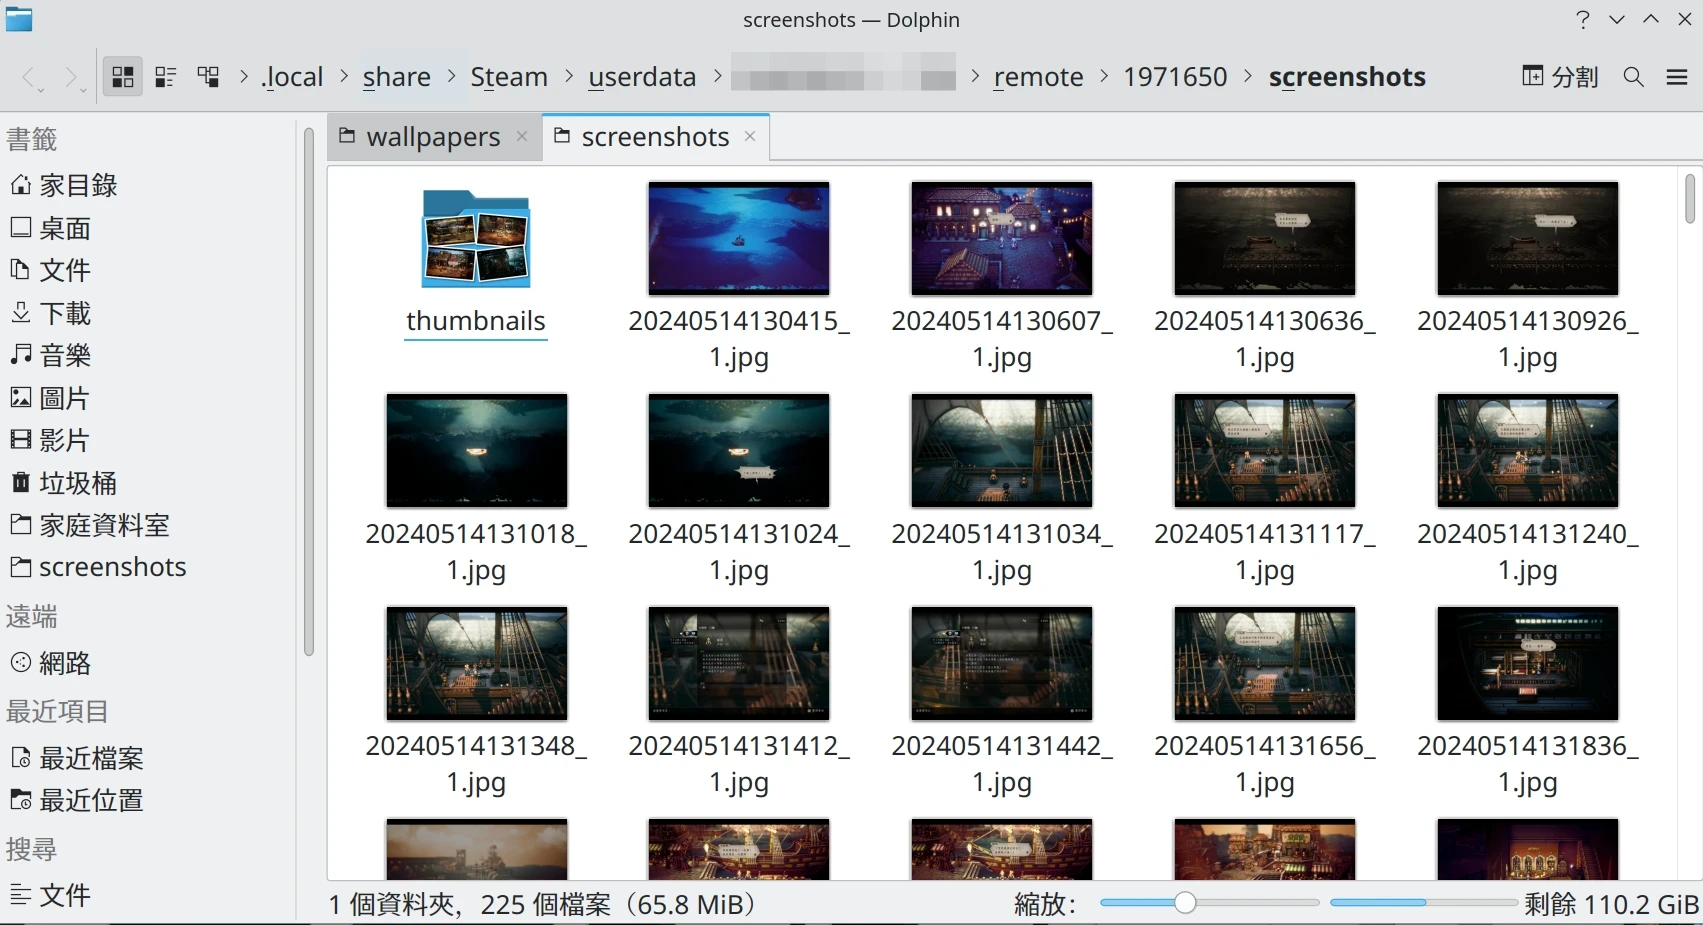This screenshot has width=1703, height=925.
Task: Select thumbnail 20240514130926_1.jpg
Action: coord(1528,238)
